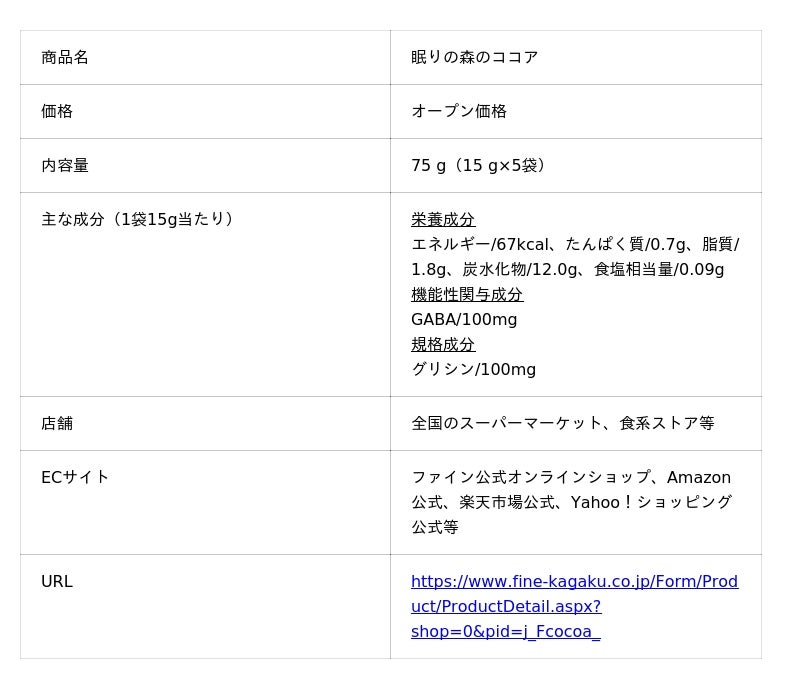Click the 商品名 label cell
The height and width of the screenshot is (689, 800).
[65, 58]
